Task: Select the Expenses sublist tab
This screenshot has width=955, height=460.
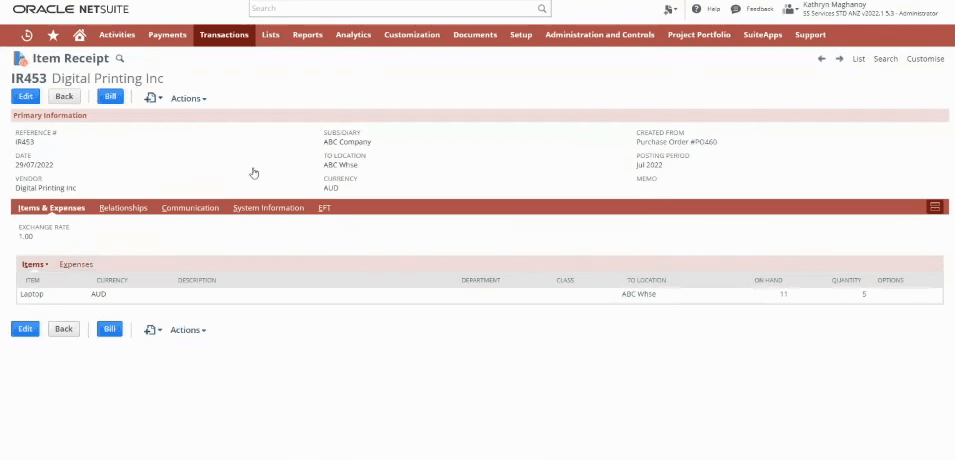Action: (76, 264)
